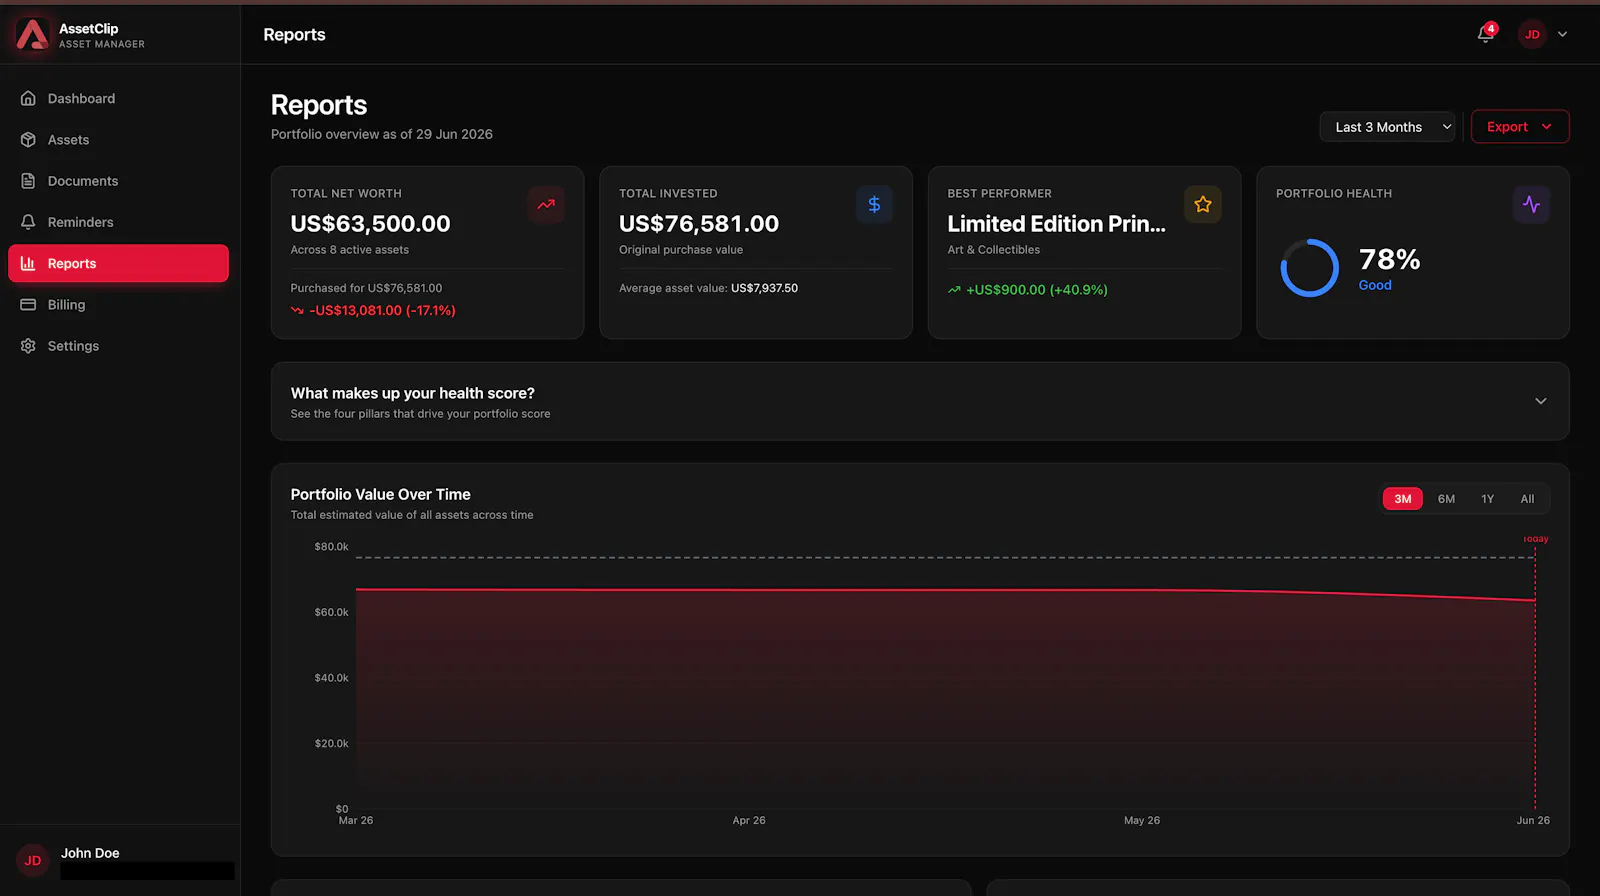Click the star icon on Best Performer card
The image size is (1600, 896).
tap(1203, 204)
